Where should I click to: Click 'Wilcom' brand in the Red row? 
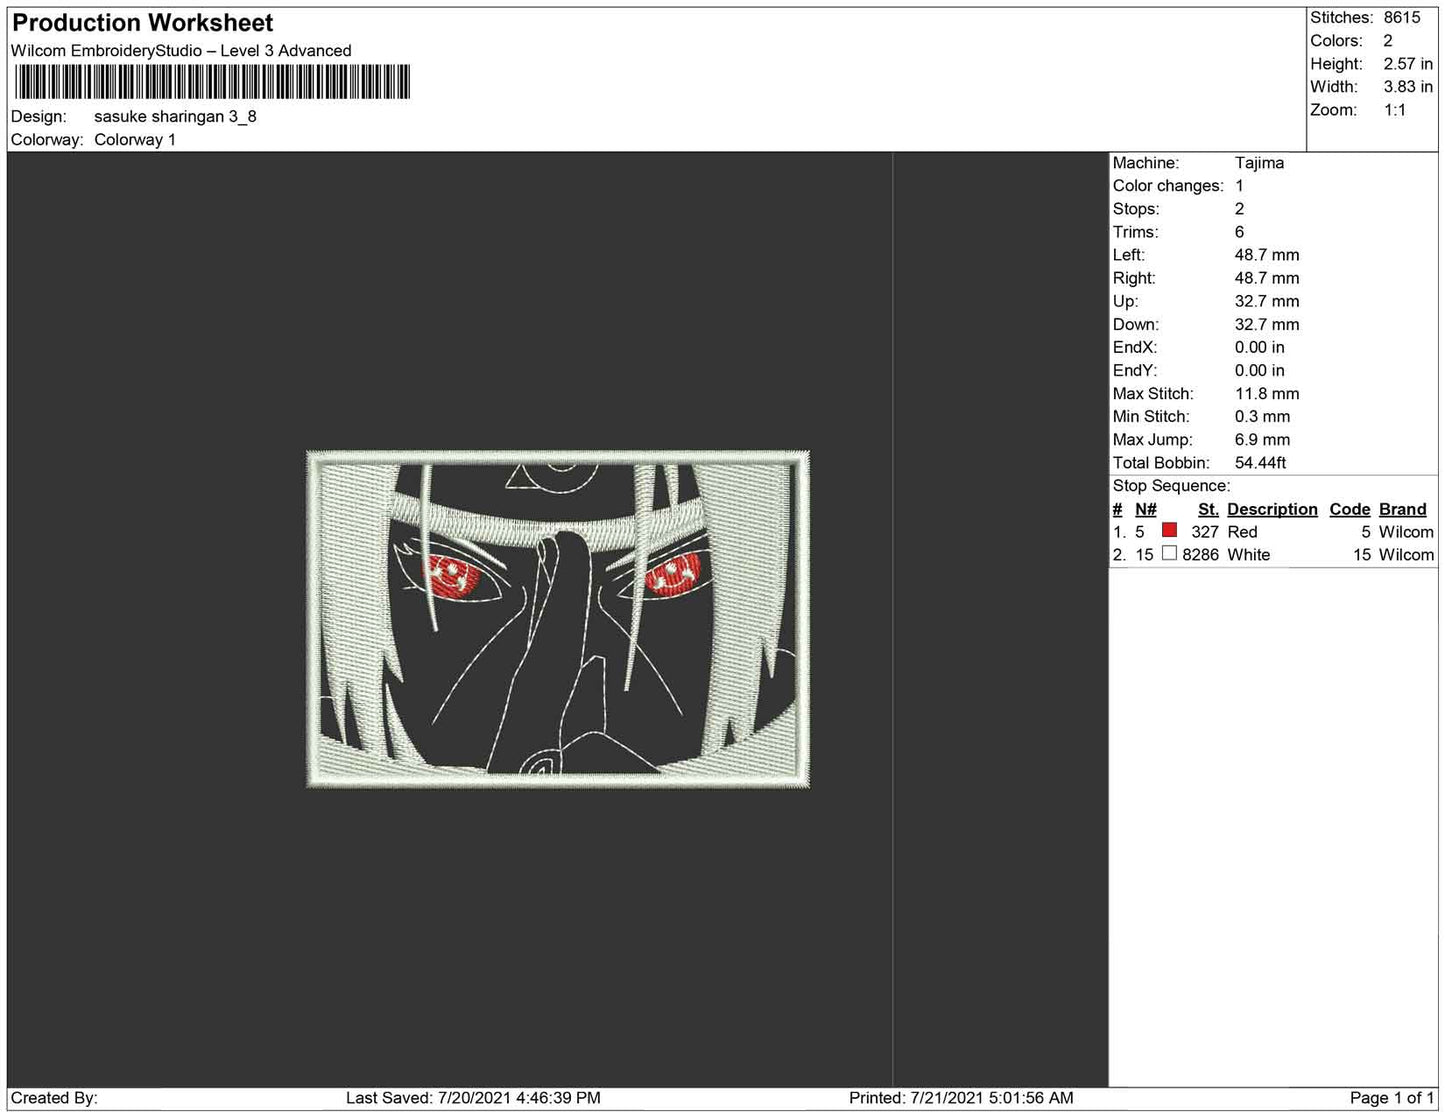tap(1406, 532)
